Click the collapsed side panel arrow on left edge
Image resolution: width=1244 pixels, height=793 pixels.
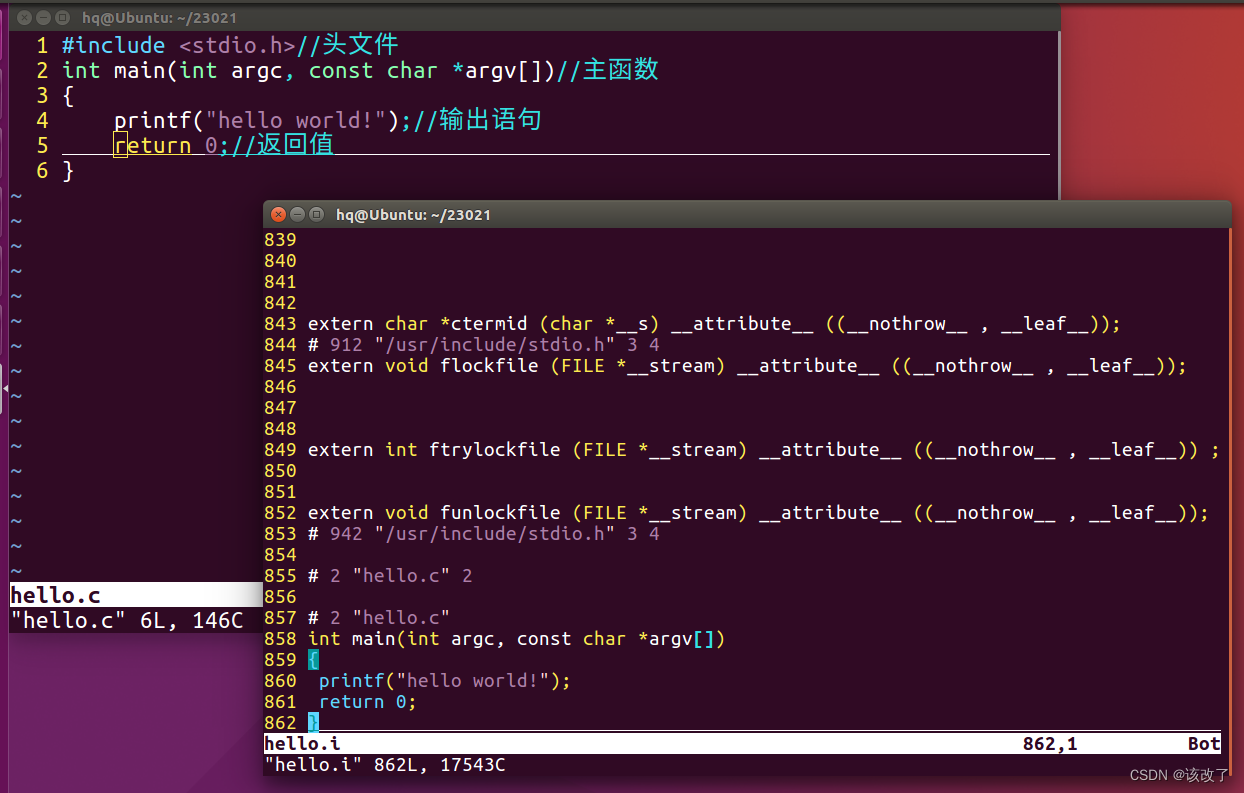pos(4,390)
